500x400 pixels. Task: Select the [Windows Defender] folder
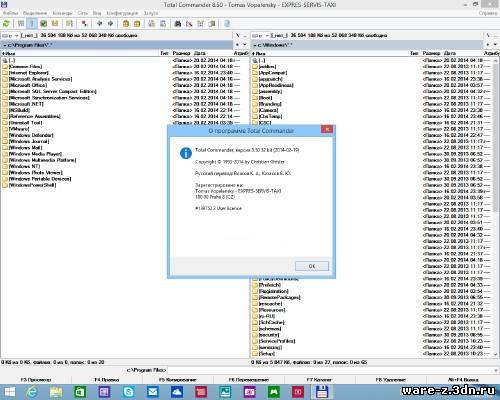tap(31, 135)
